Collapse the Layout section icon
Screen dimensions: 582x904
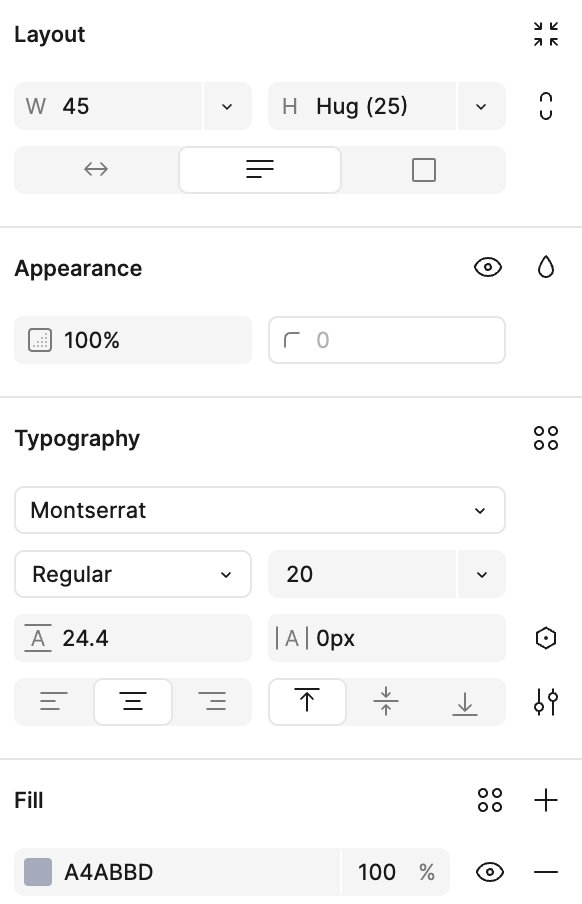[x=546, y=34]
